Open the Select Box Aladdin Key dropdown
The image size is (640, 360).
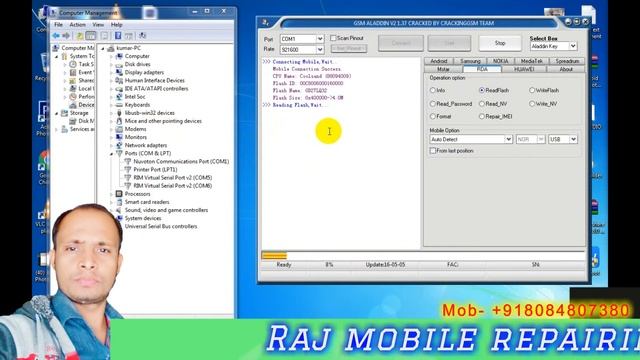tap(573, 46)
